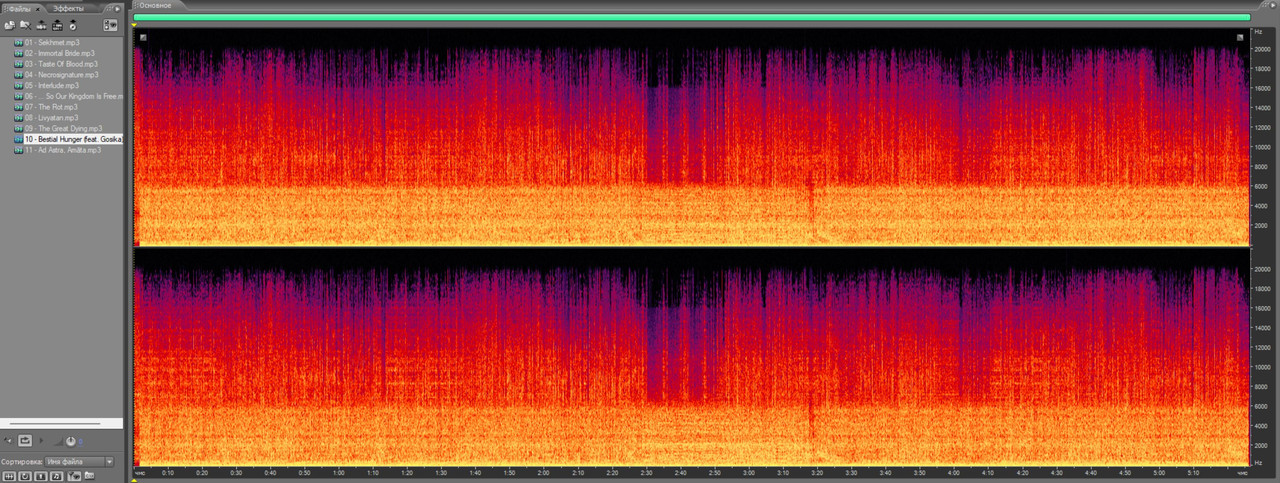Toggle Show Audio Files filter button
This screenshot has width=1280, height=483.
click(x=8, y=475)
